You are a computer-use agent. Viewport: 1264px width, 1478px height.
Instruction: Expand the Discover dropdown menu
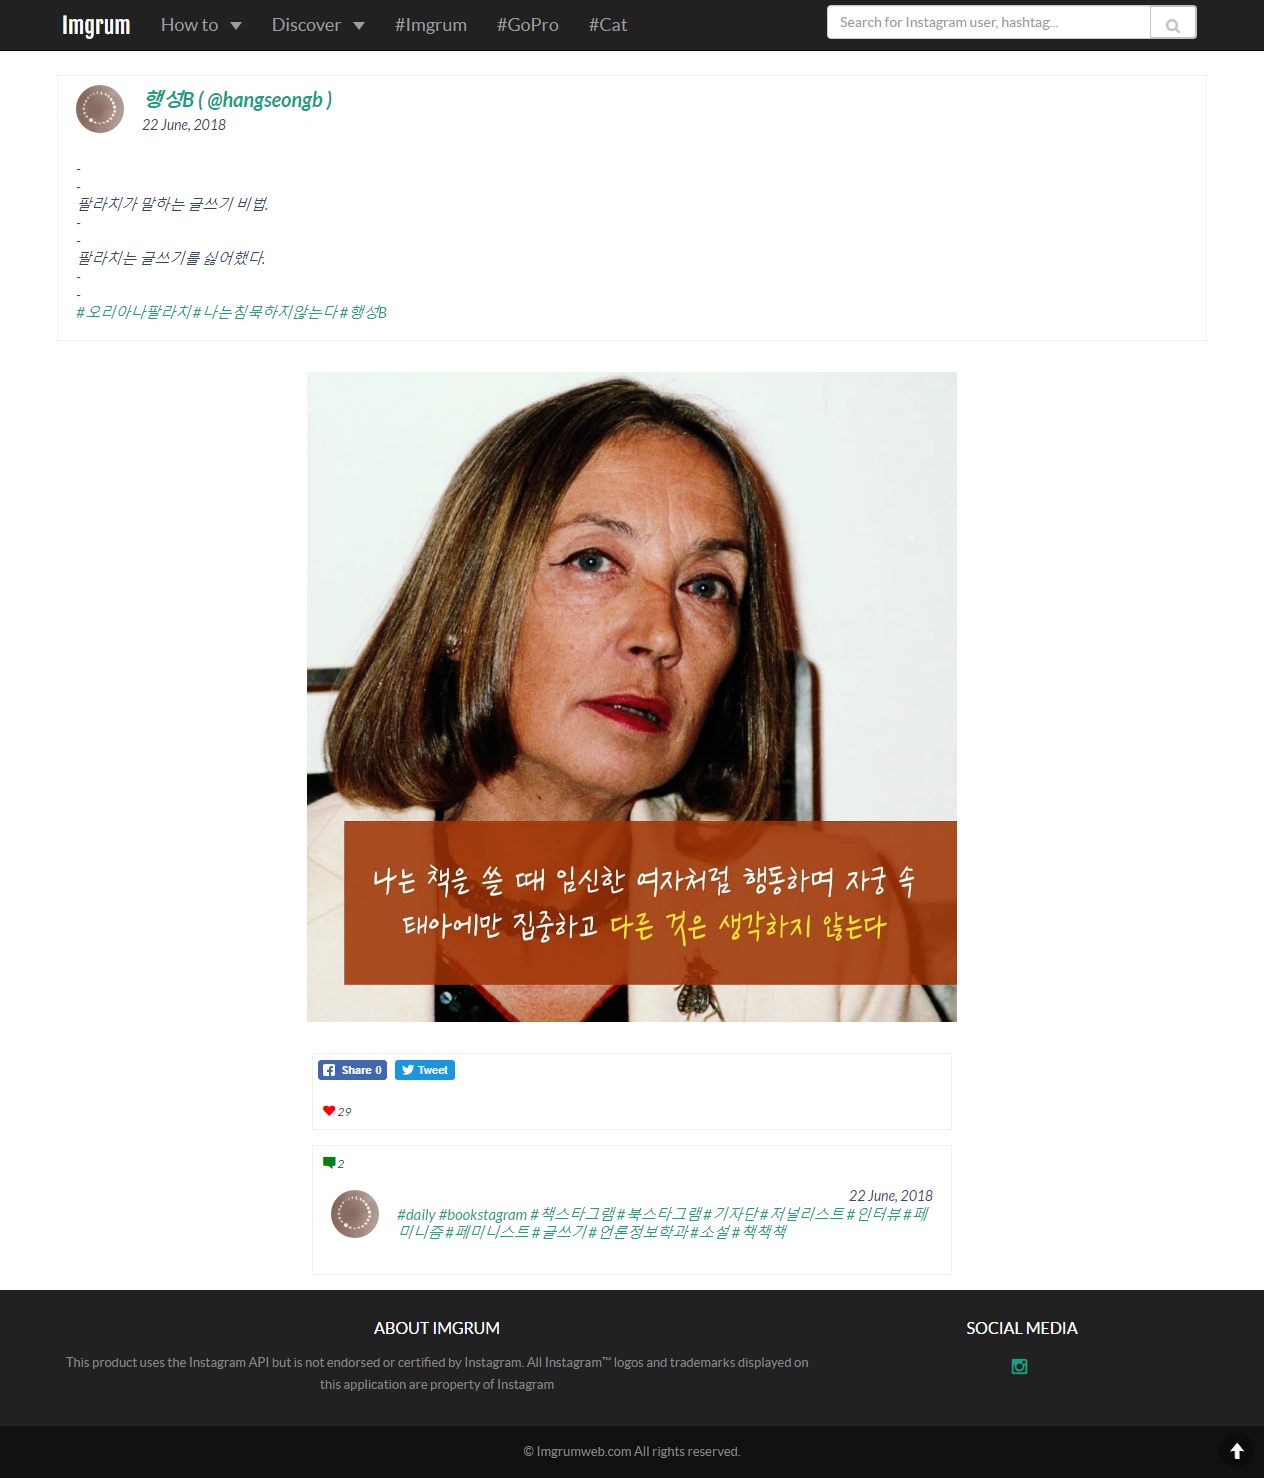(318, 25)
